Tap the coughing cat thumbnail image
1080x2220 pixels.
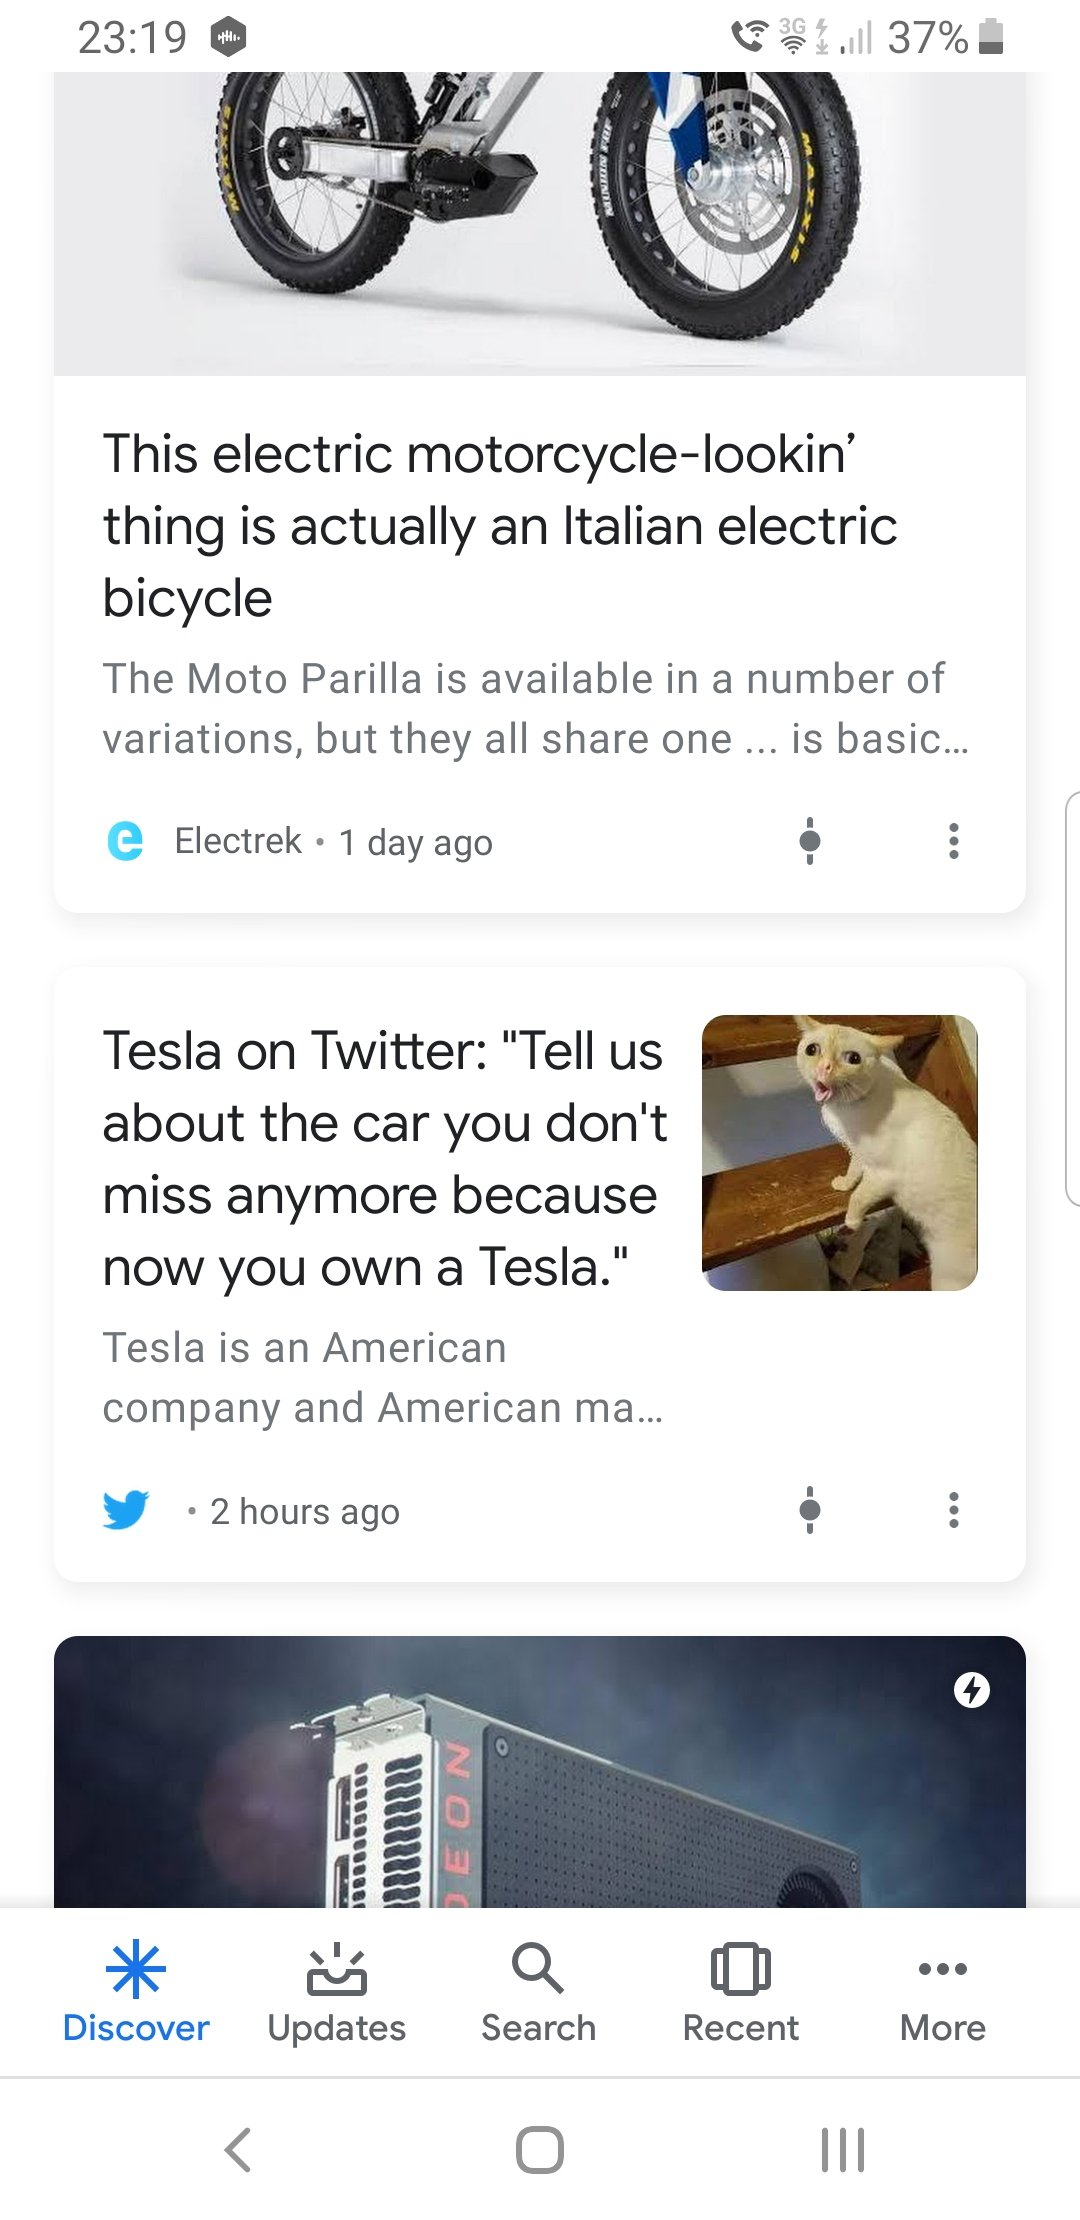(840, 1153)
